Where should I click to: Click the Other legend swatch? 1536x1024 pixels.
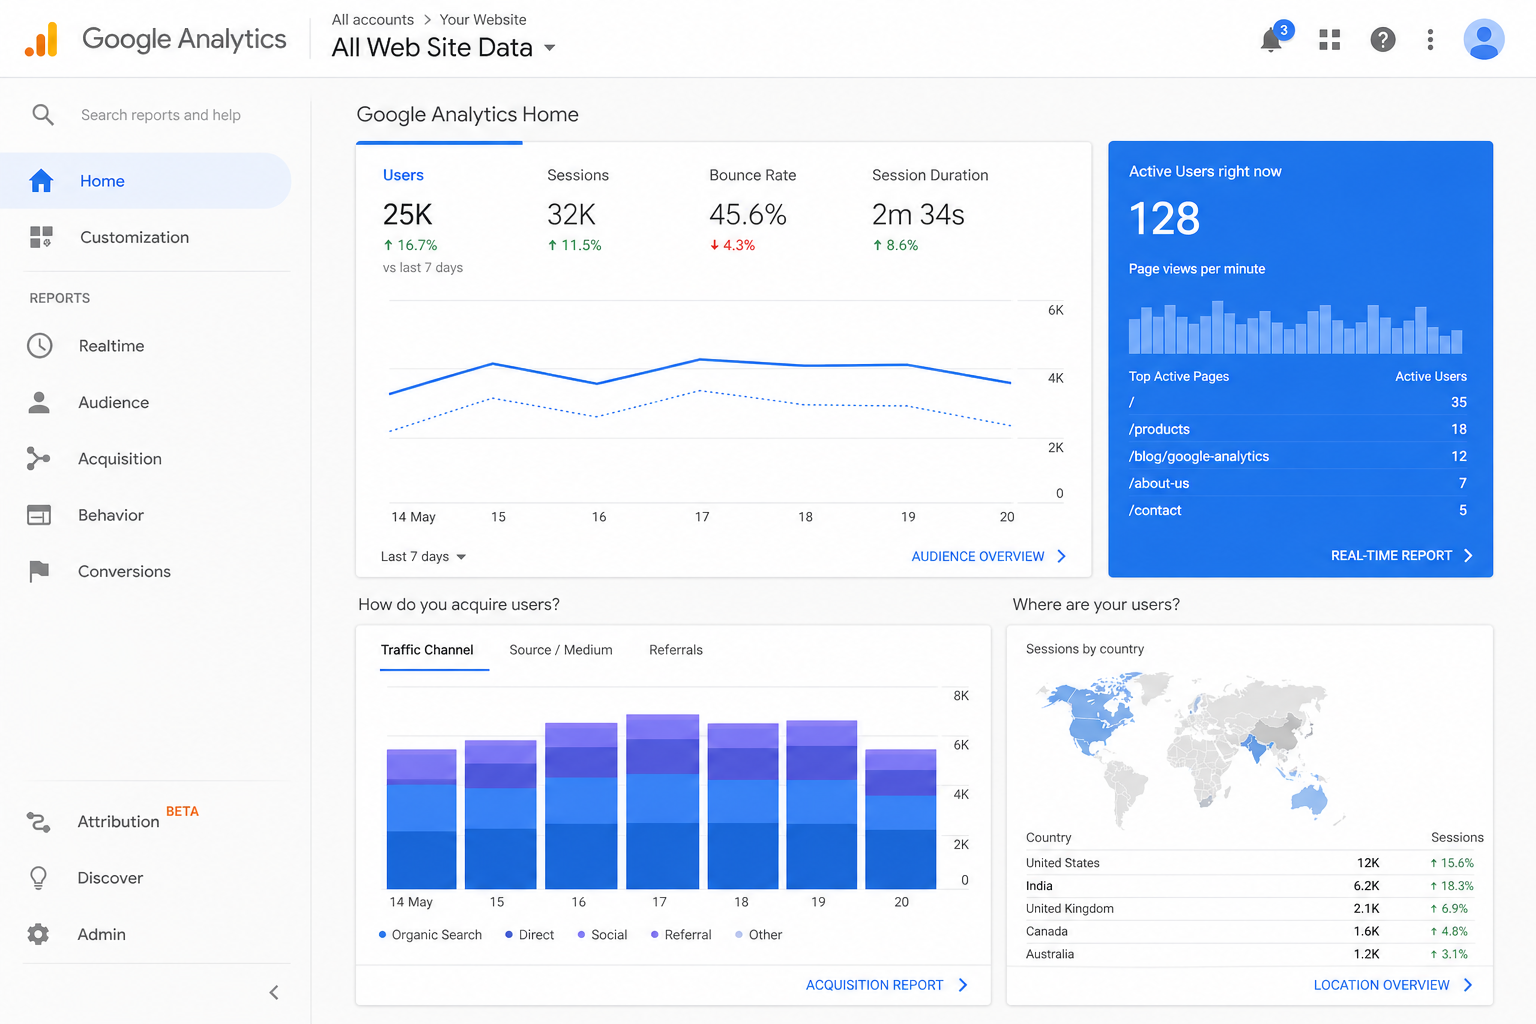739,935
